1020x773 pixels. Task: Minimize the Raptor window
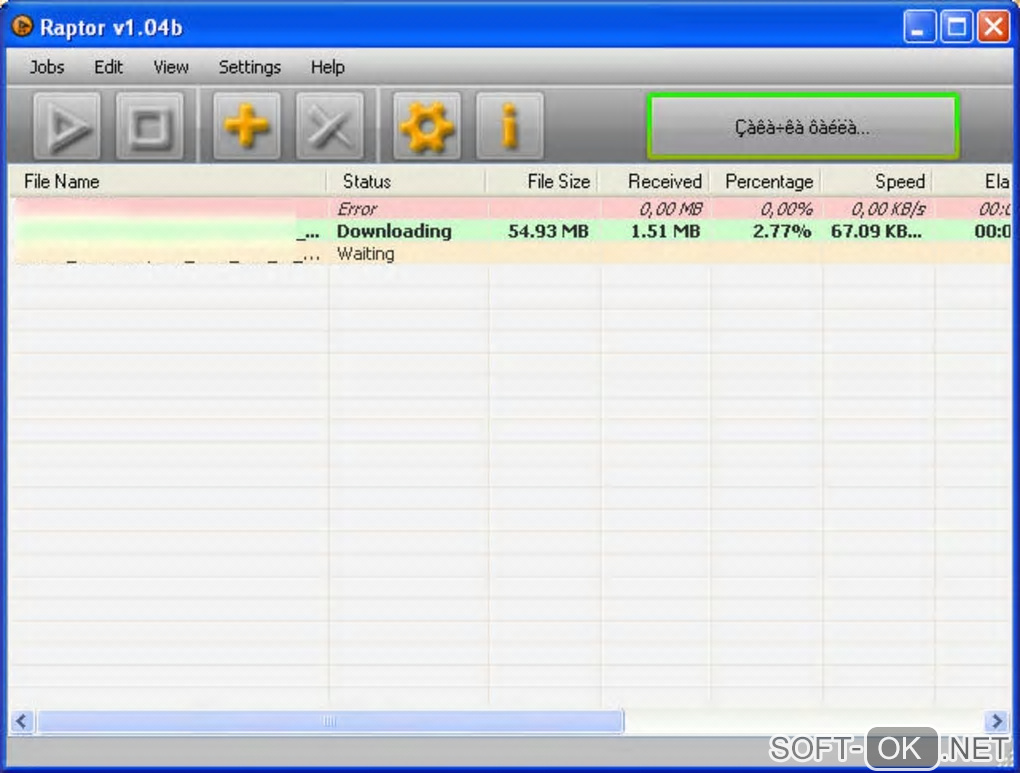[919, 27]
